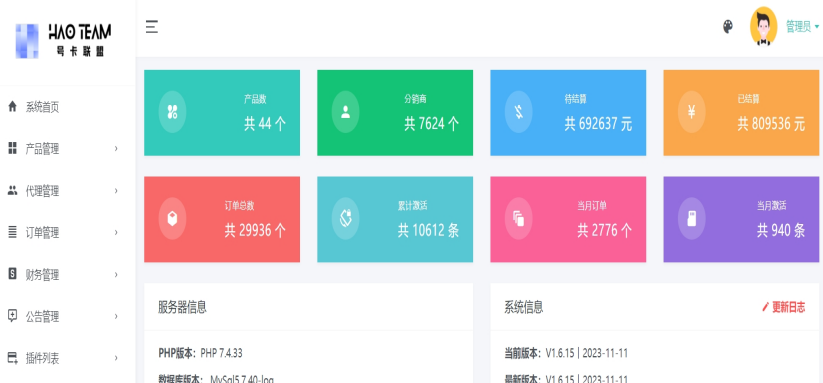Expand the 代理管理 chevron
The width and height of the screenshot is (823, 383).
[x=116, y=190]
